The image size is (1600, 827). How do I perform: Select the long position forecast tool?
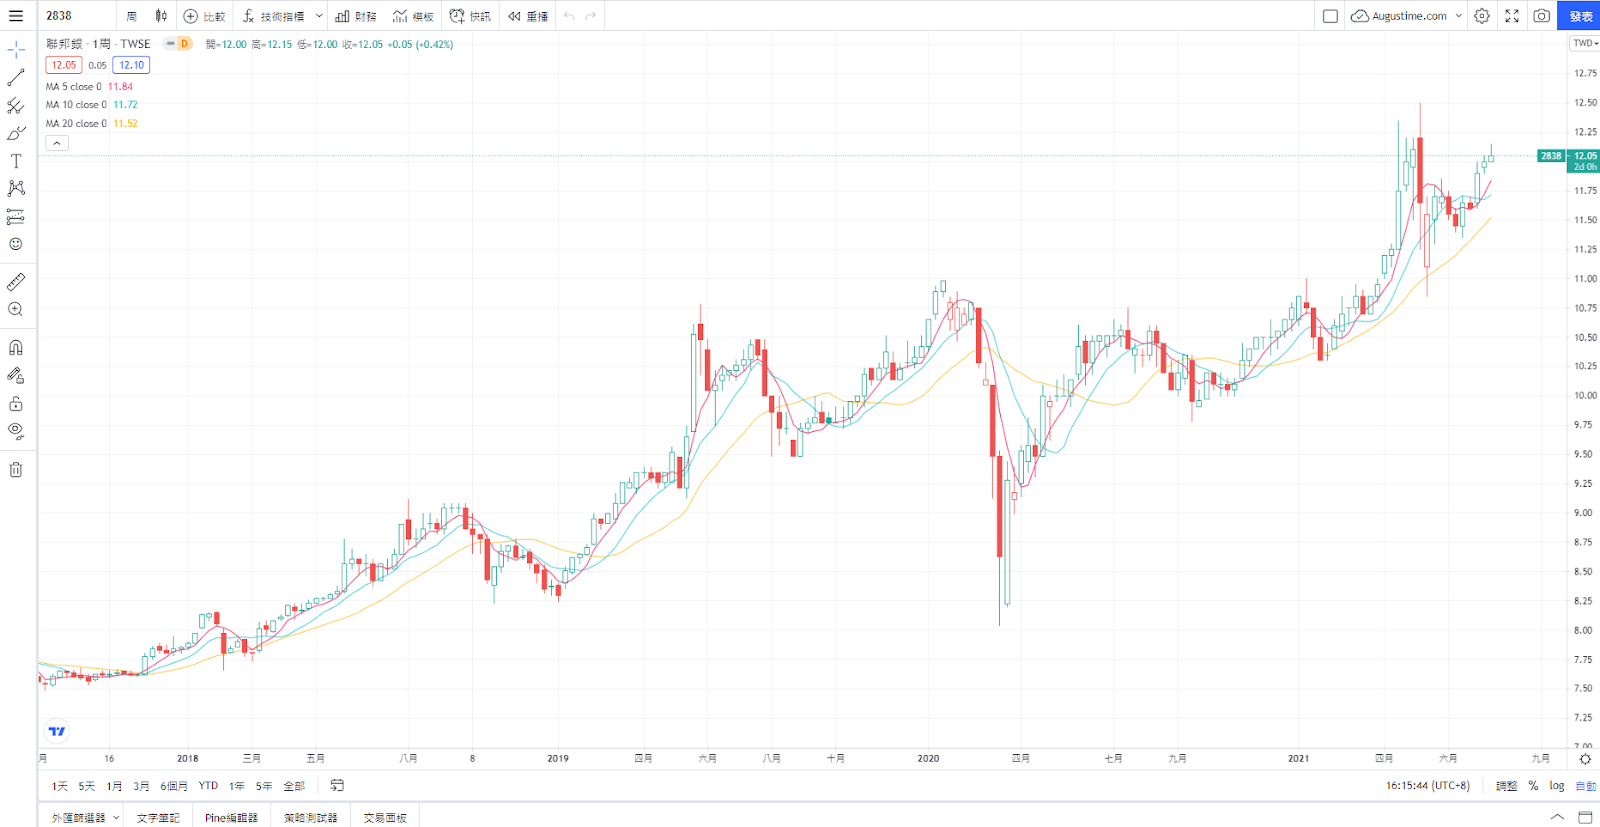[16, 216]
